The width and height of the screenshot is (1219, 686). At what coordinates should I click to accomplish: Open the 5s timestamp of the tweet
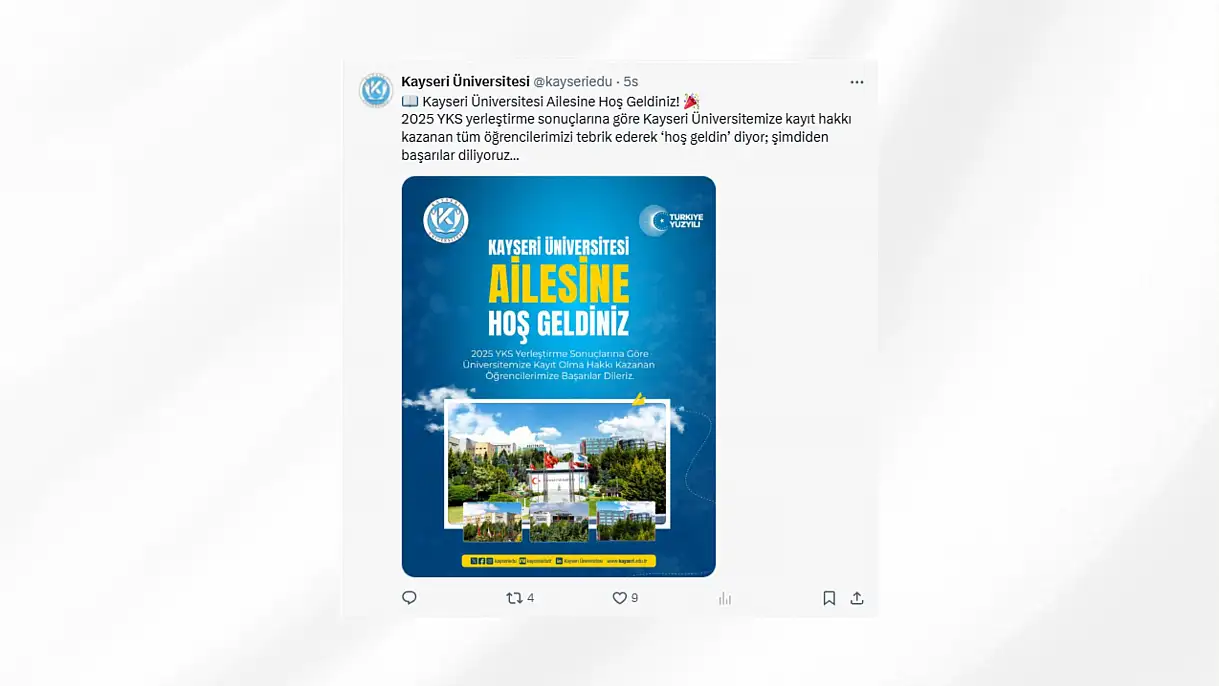(x=630, y=81)
